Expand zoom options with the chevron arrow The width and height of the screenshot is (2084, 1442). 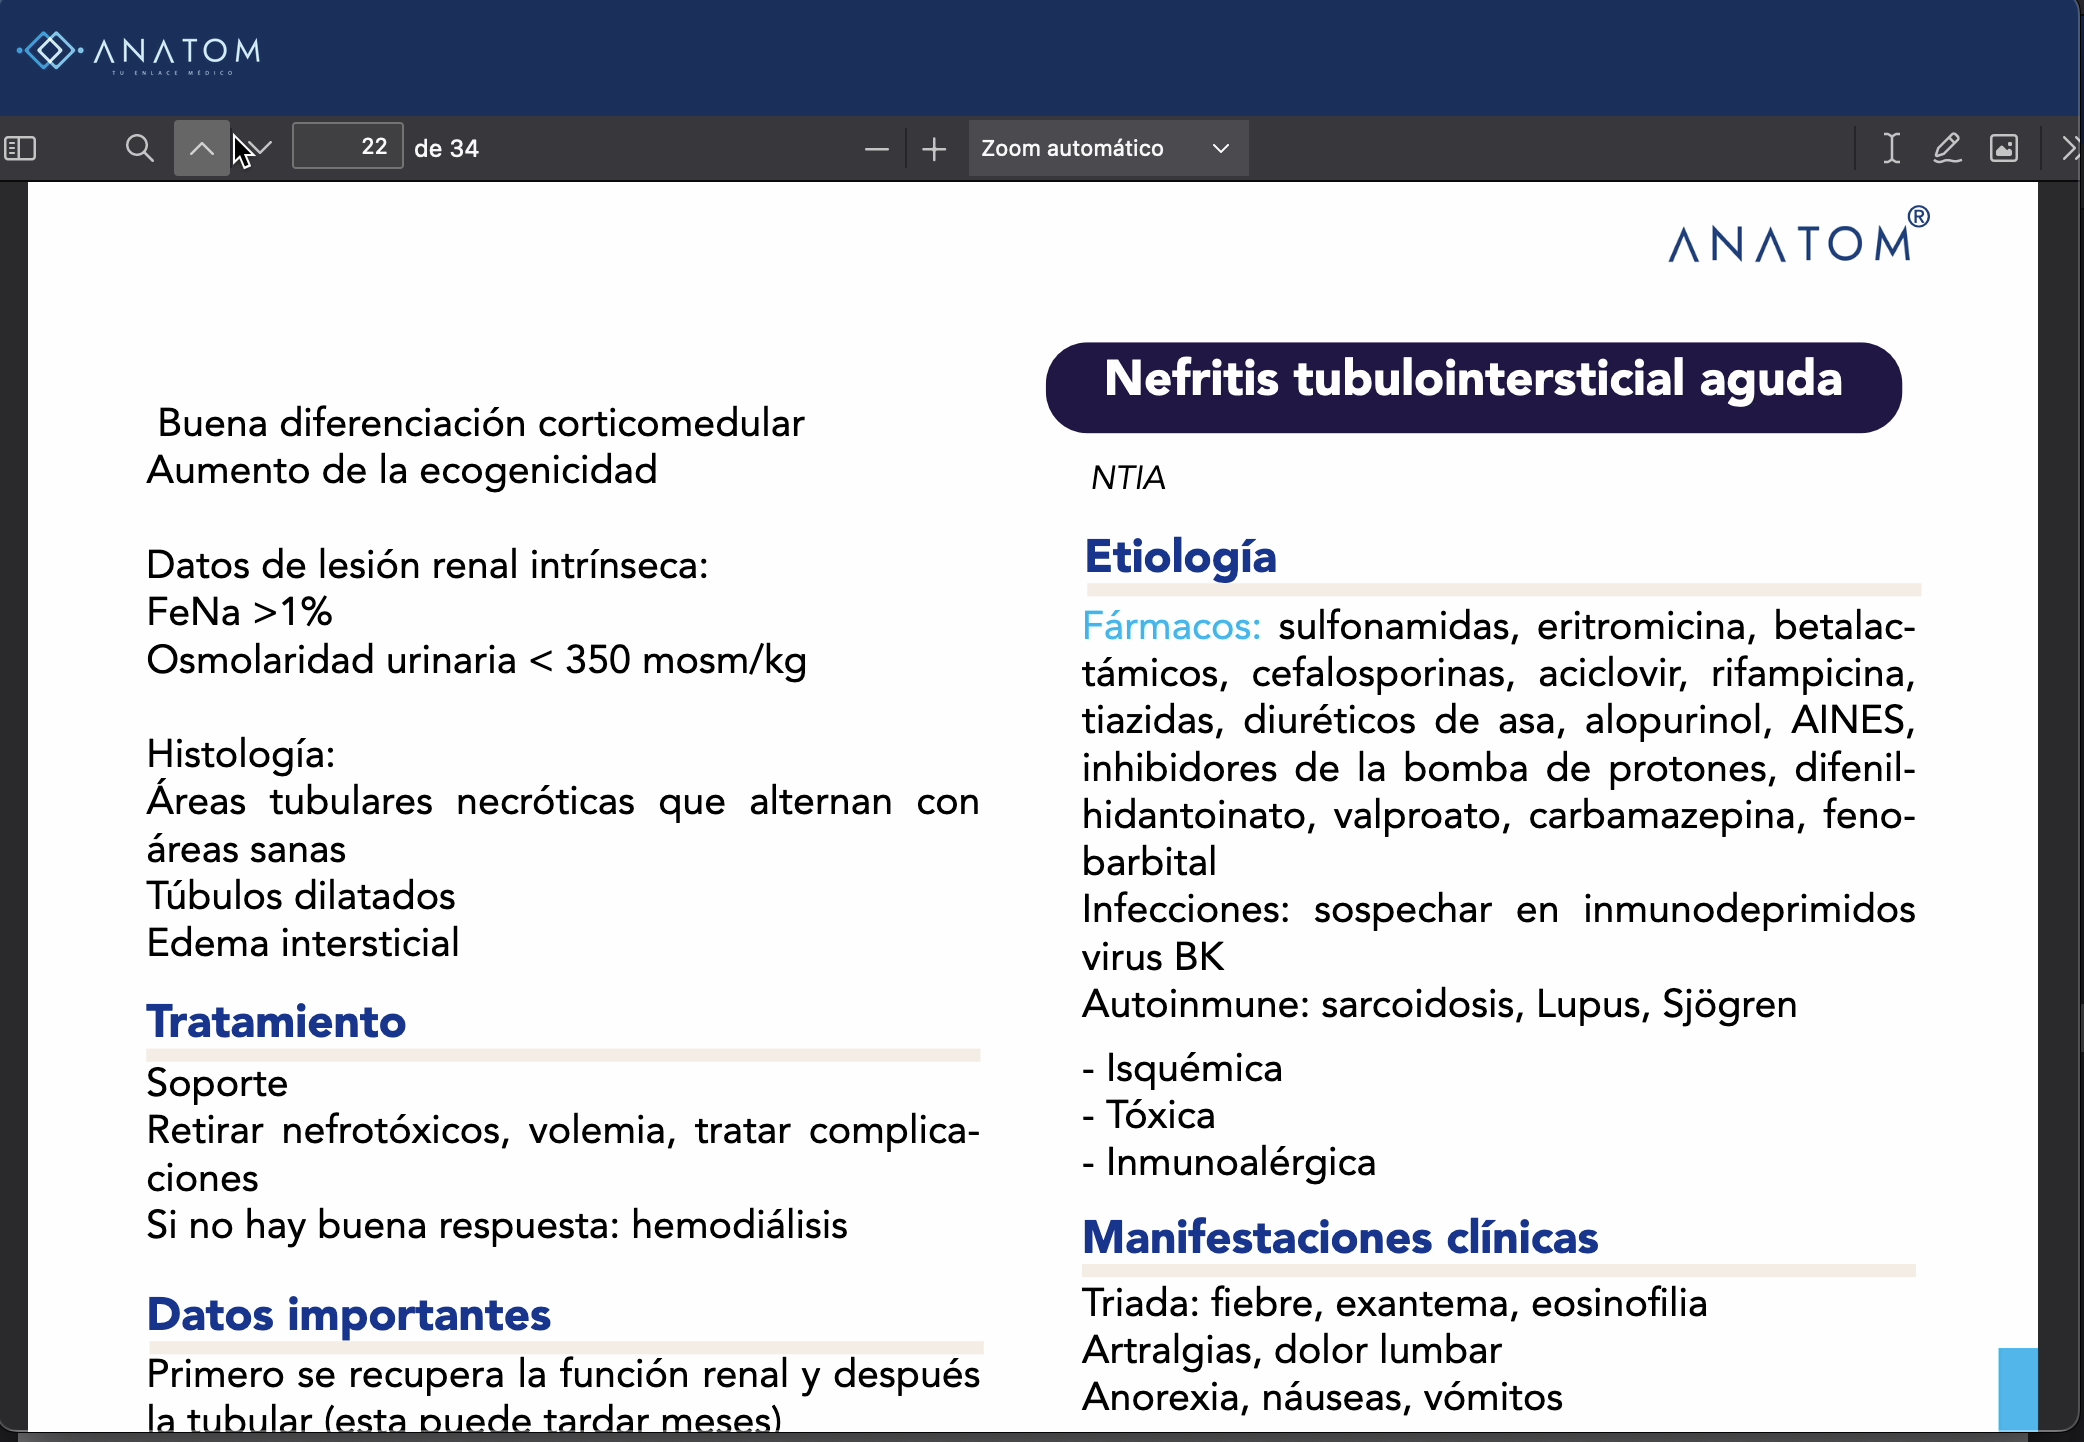click(x=1221, y=149)
